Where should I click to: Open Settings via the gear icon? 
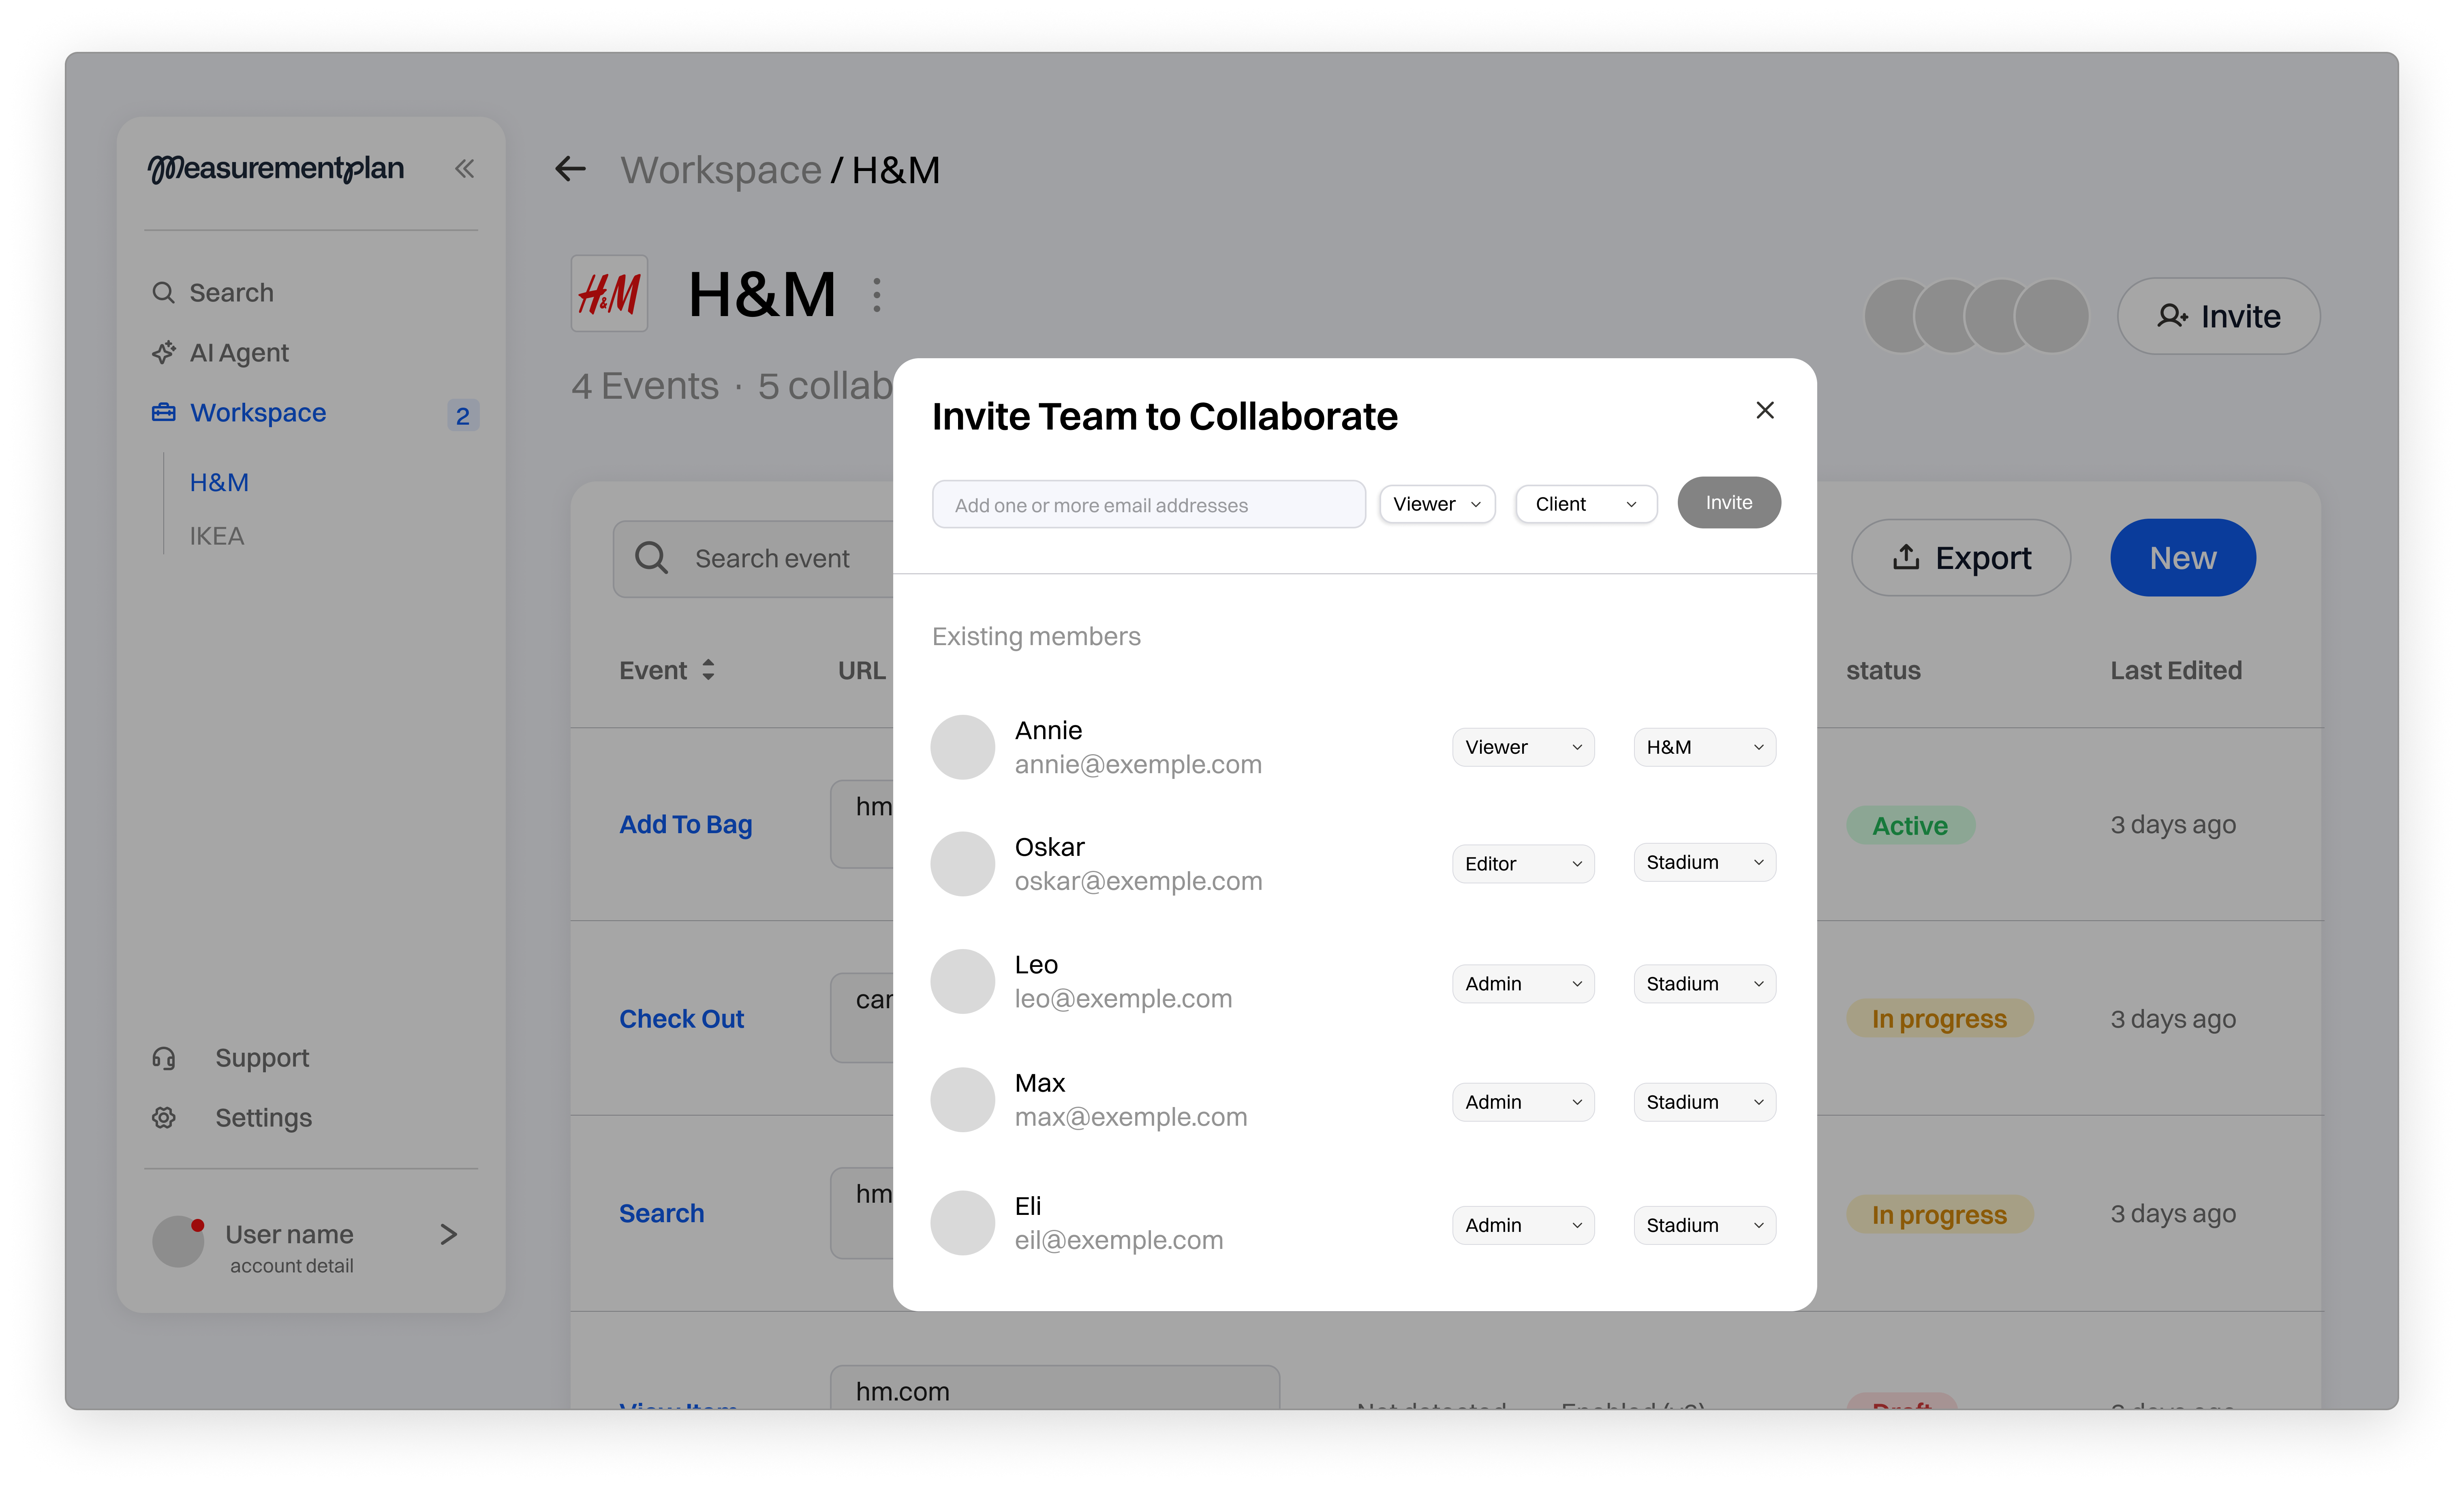pyautogui.click(x=164, y=1117)
